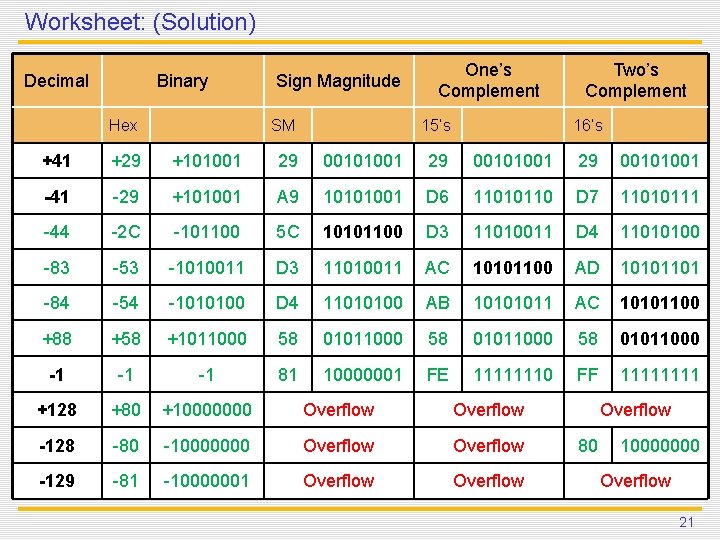The image size is (720, 540).
Task: Select the "-129" decimal cell
Action: (56, 481)
